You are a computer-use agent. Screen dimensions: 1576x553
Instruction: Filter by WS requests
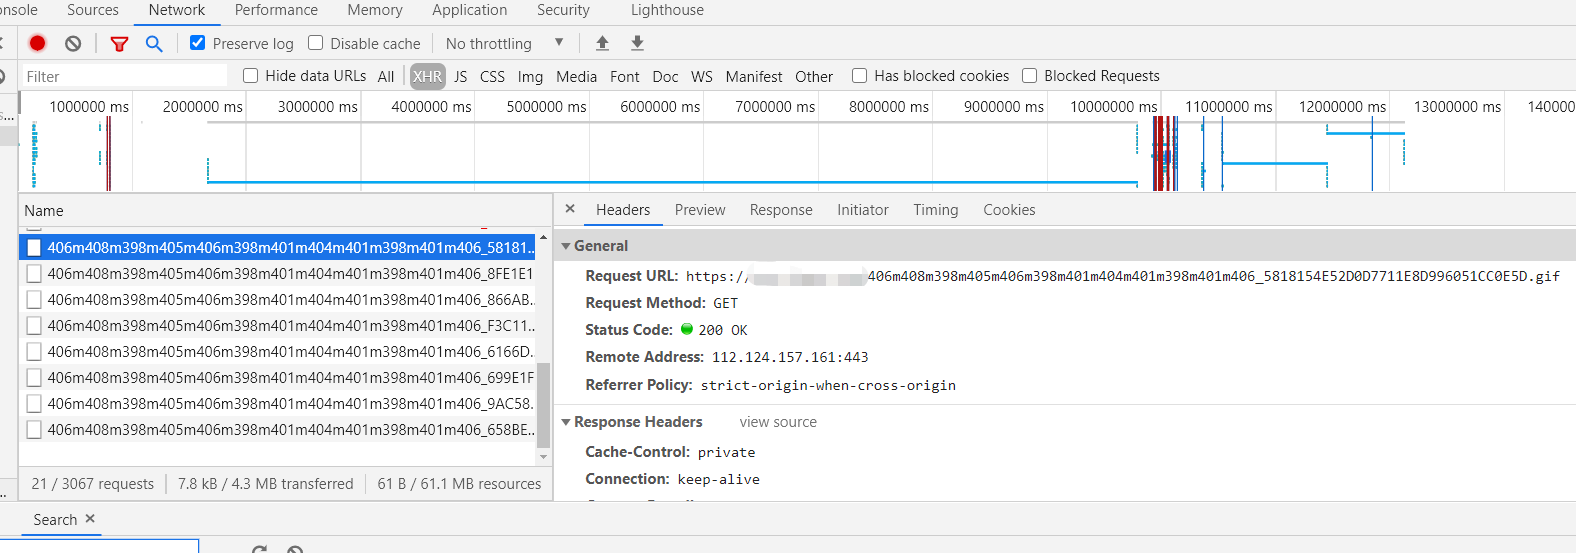(x=702, y=77)
